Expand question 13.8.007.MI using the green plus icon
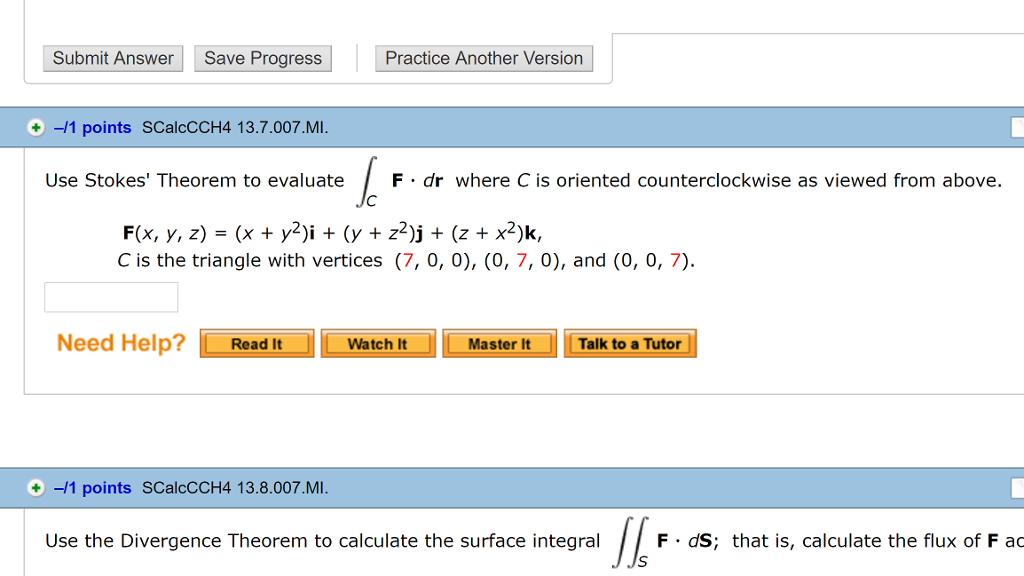This screenshot has width=1024, height=576. (36, 488)
